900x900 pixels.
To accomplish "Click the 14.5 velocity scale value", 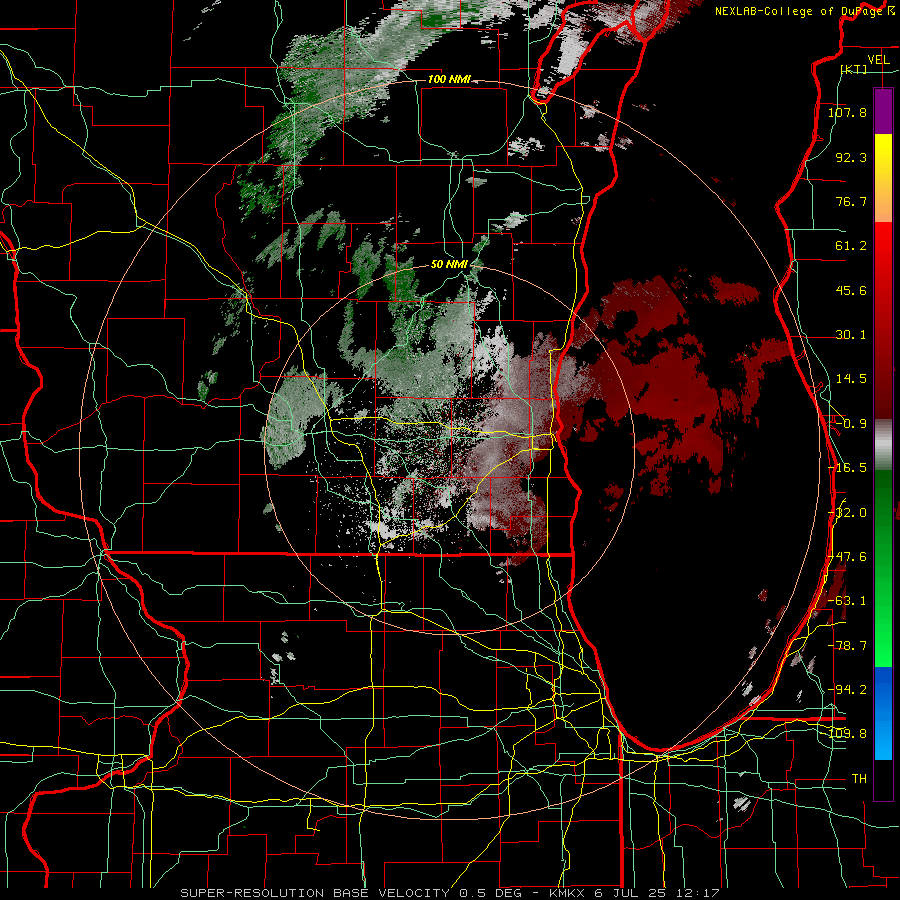I will [851, 379].
